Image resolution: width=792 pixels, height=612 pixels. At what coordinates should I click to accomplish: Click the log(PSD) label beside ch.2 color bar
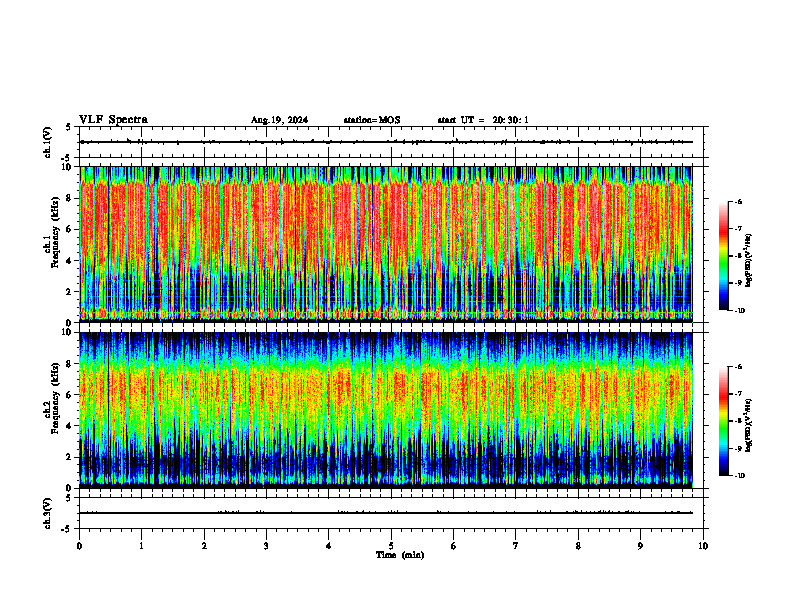tap(749, 425)
